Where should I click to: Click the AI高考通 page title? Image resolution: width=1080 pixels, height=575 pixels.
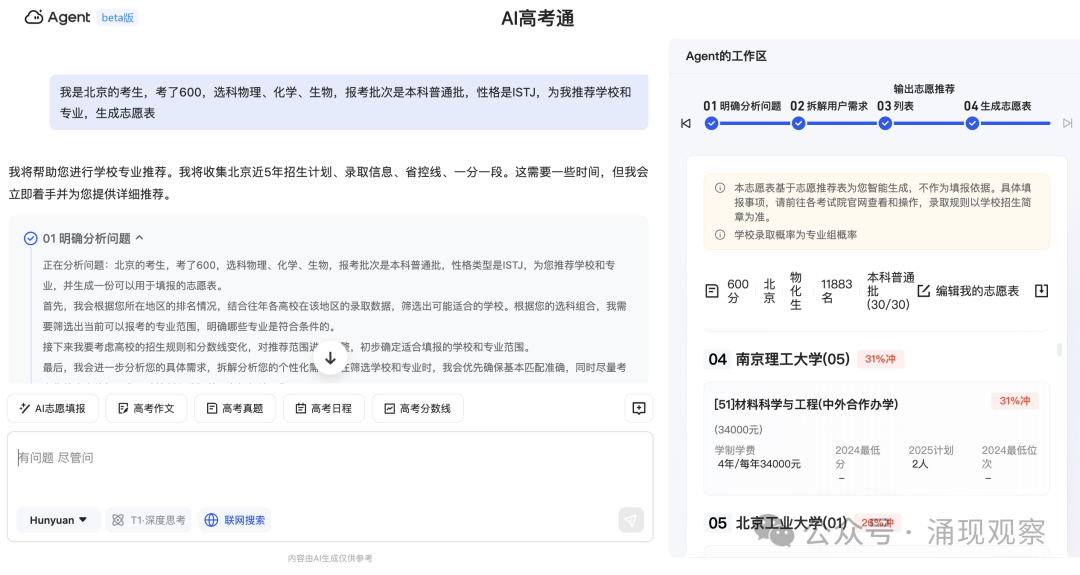(x=538, y=19)
